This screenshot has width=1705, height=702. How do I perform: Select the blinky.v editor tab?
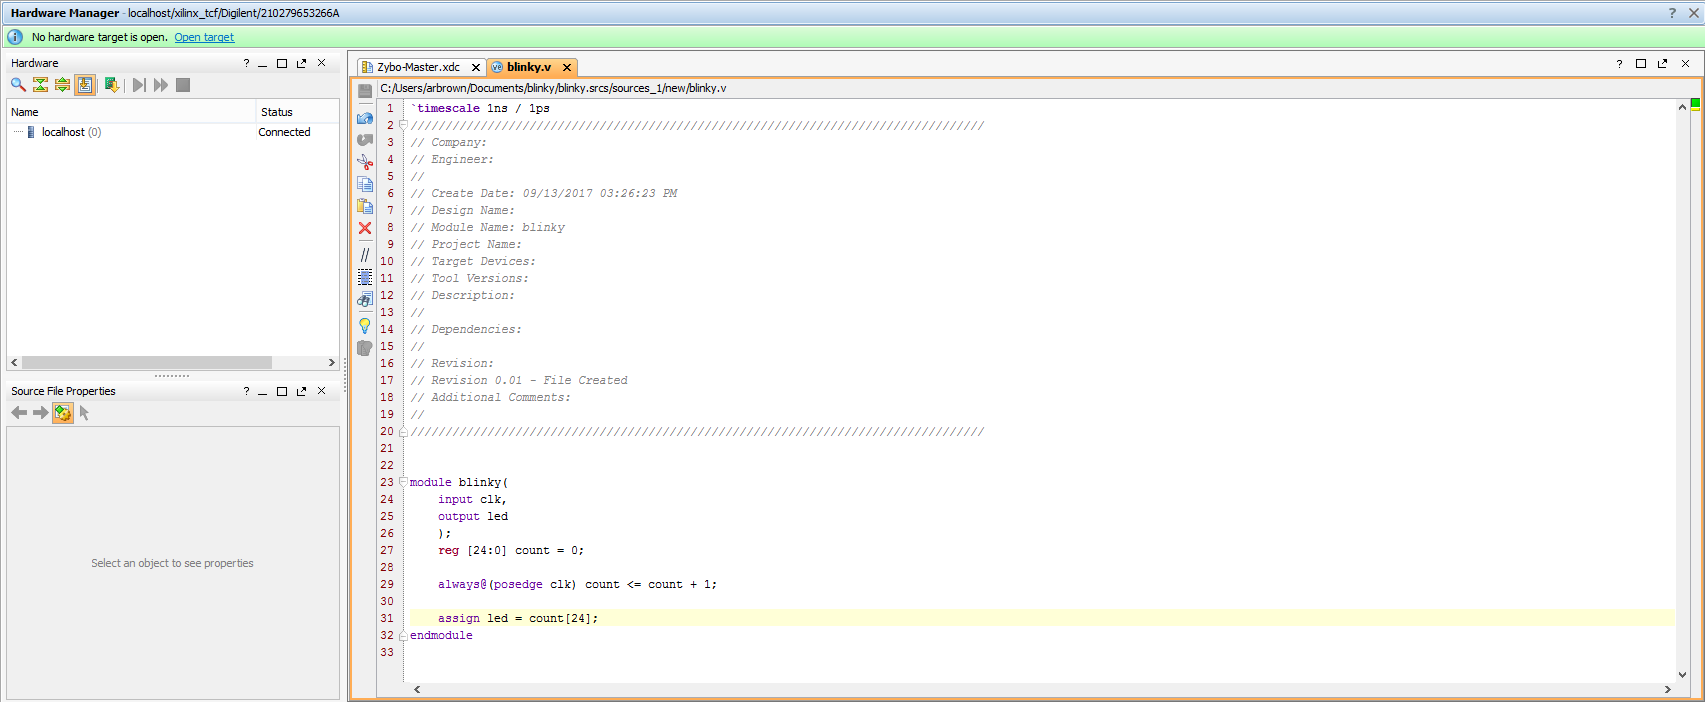528,67
